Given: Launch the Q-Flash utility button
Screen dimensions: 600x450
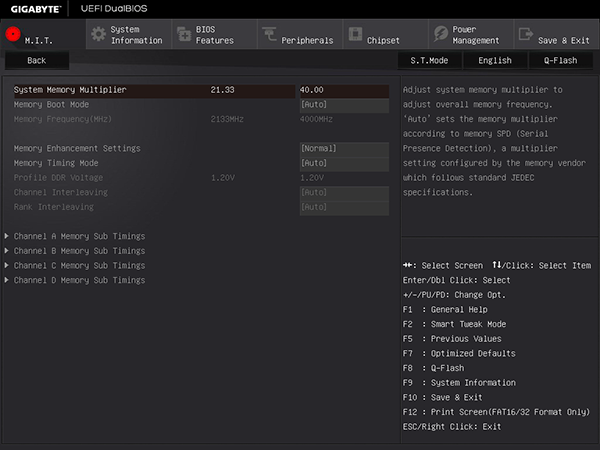Looking at the screenshot, I should (561, 60).
